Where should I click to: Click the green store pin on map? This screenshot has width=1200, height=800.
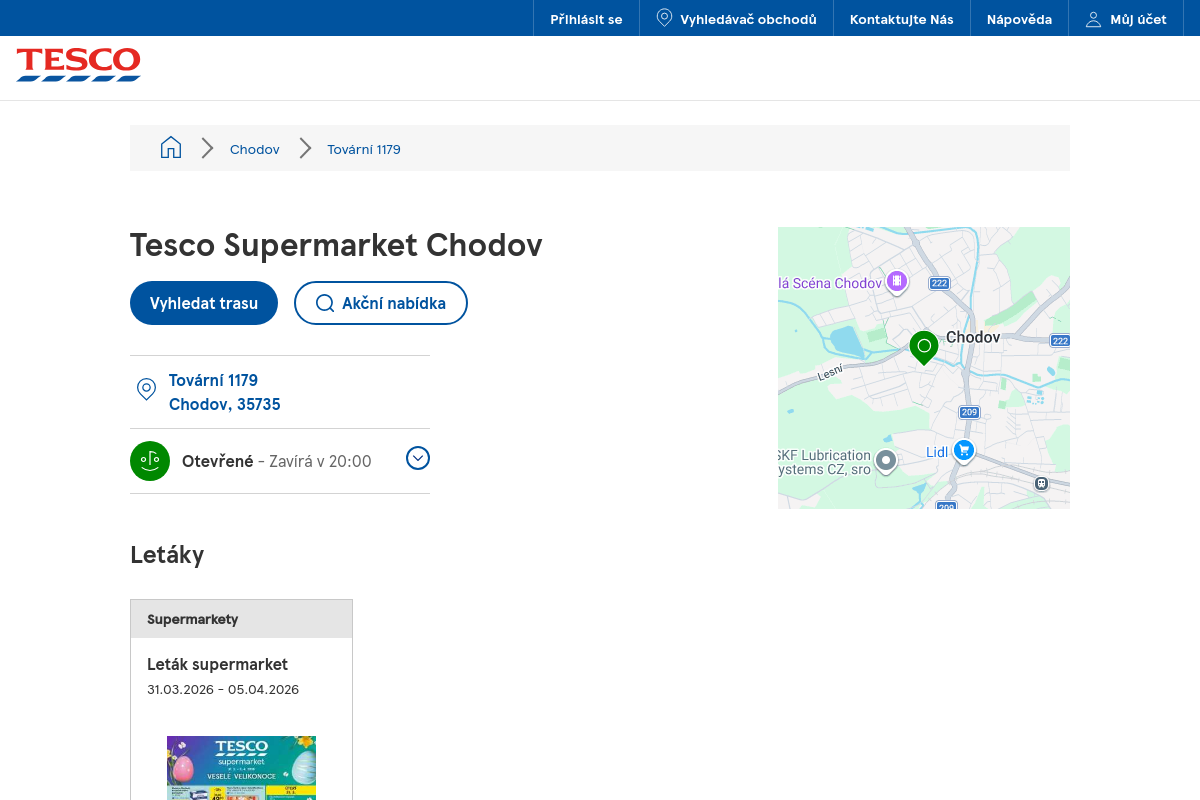(923, 346)
